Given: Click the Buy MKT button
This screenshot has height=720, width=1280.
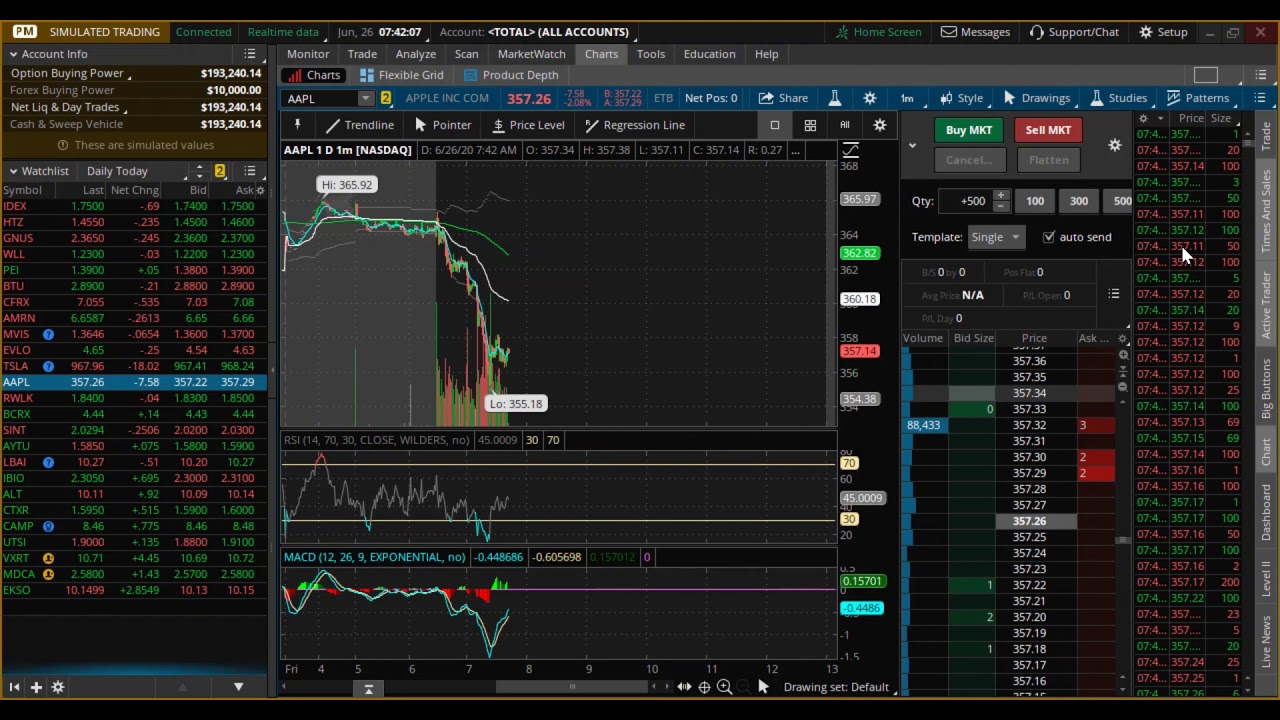Looking at the screenshot, I should click(969, 130).
